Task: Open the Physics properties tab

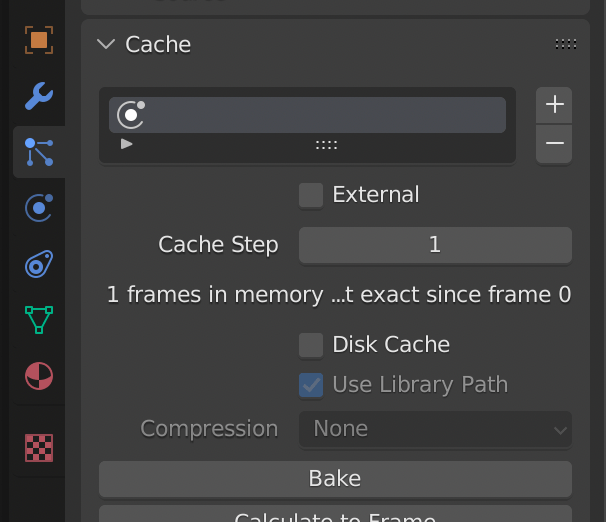Action: pyautogui.click(x=39, y=208)
